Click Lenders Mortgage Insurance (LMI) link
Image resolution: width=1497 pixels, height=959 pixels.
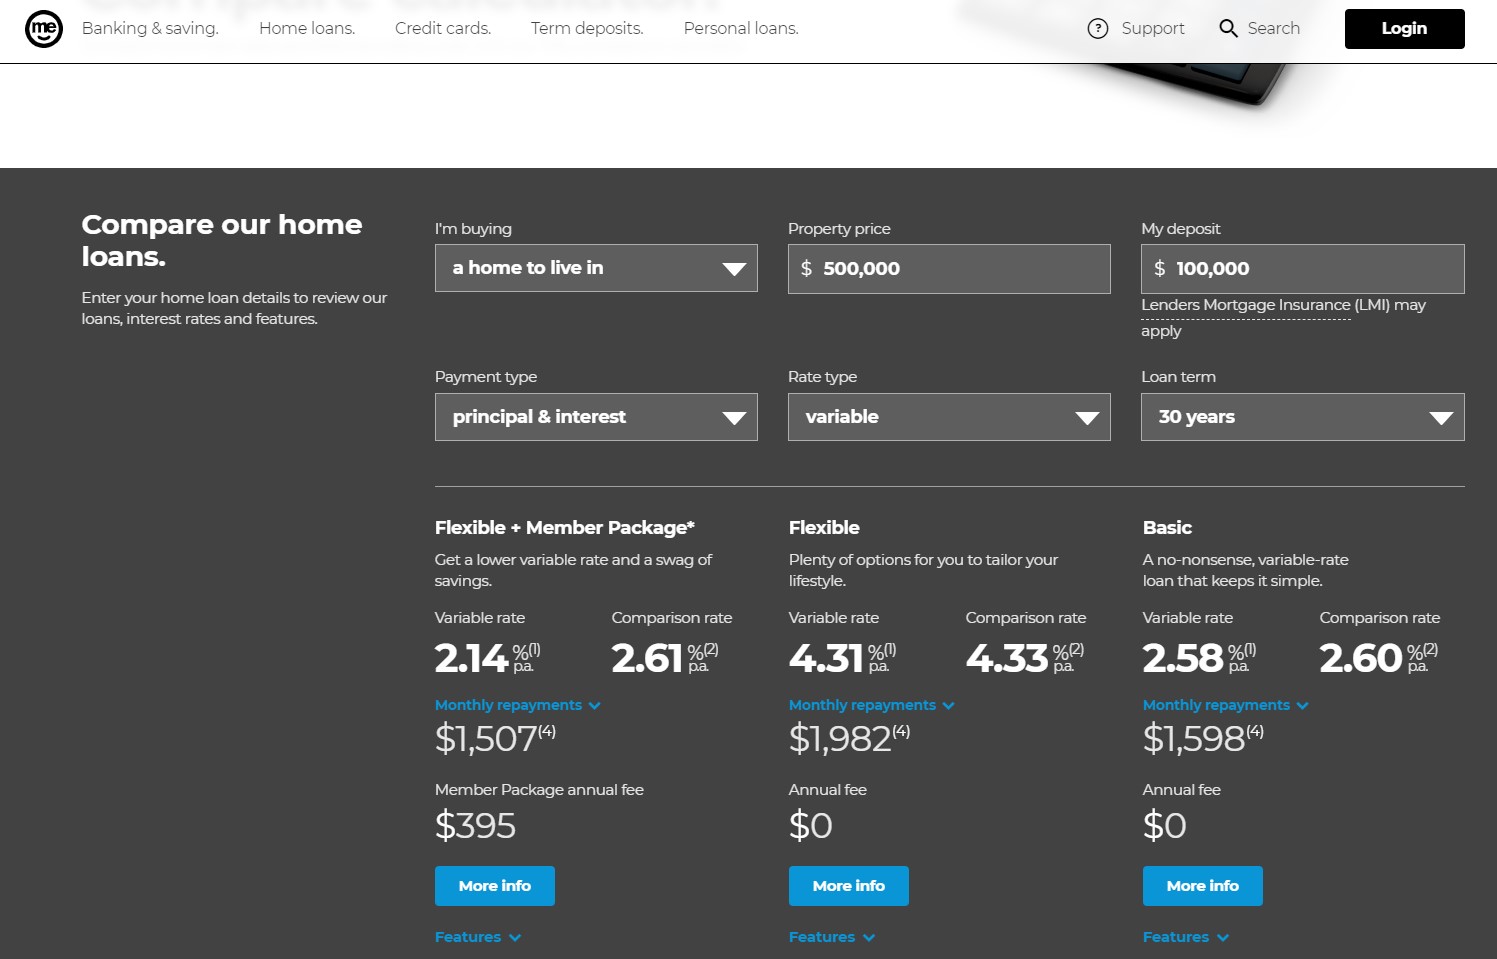(x=1246, y=306)
